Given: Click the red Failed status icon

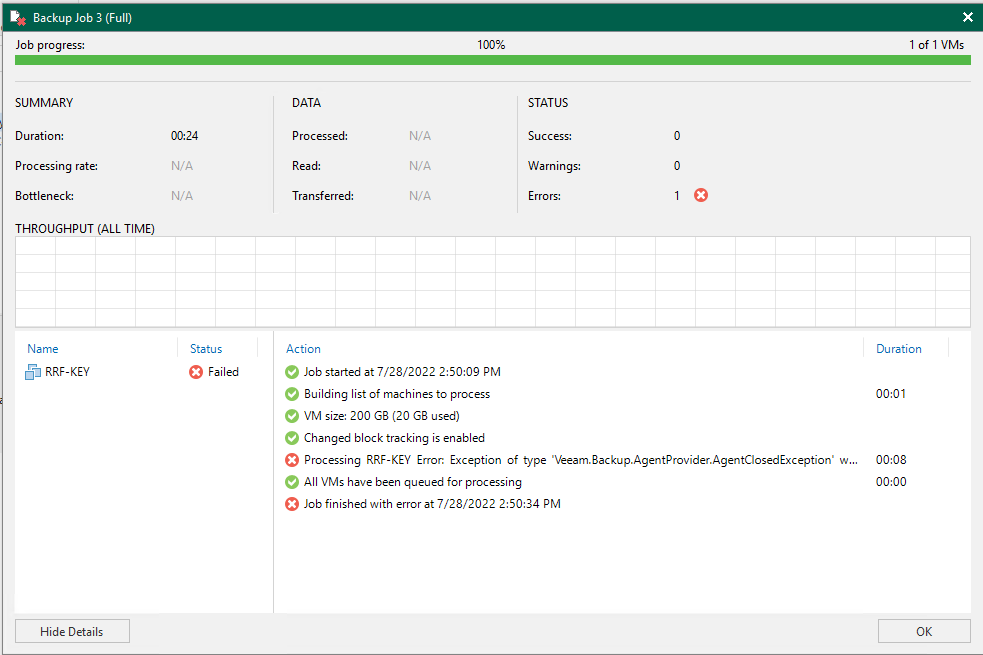Looking at the screenshot, I should pos(196,372).
